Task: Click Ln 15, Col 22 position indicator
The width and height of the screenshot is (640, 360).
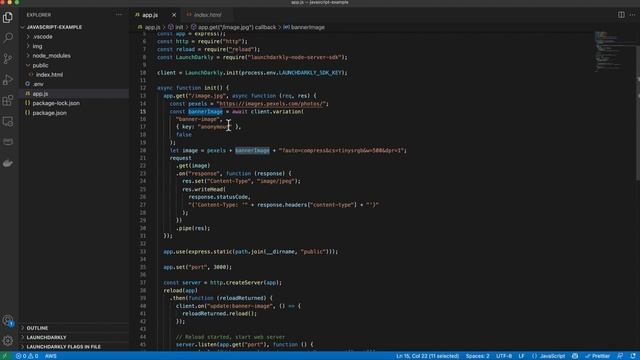Action: (427, 356)
